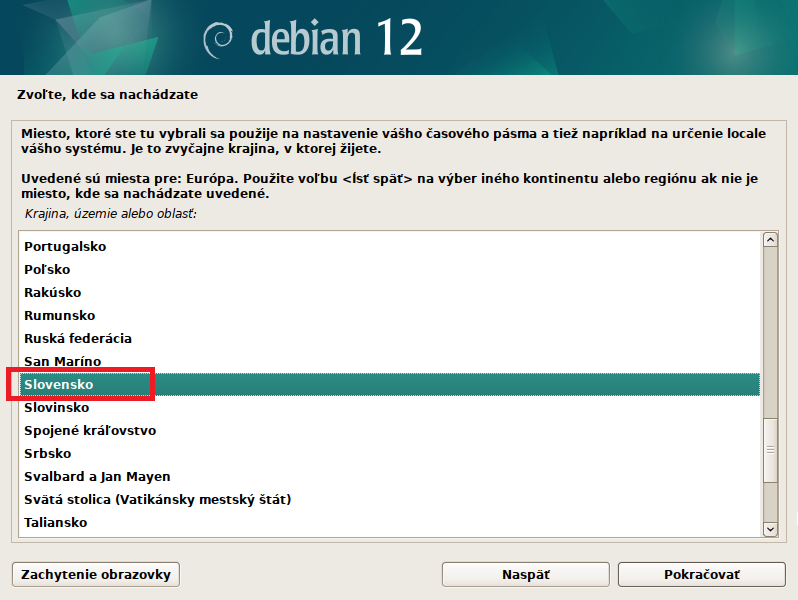Screen dimensions: 798x600
Task: Choose Rakúsko as location
Action: click(52, 292)
